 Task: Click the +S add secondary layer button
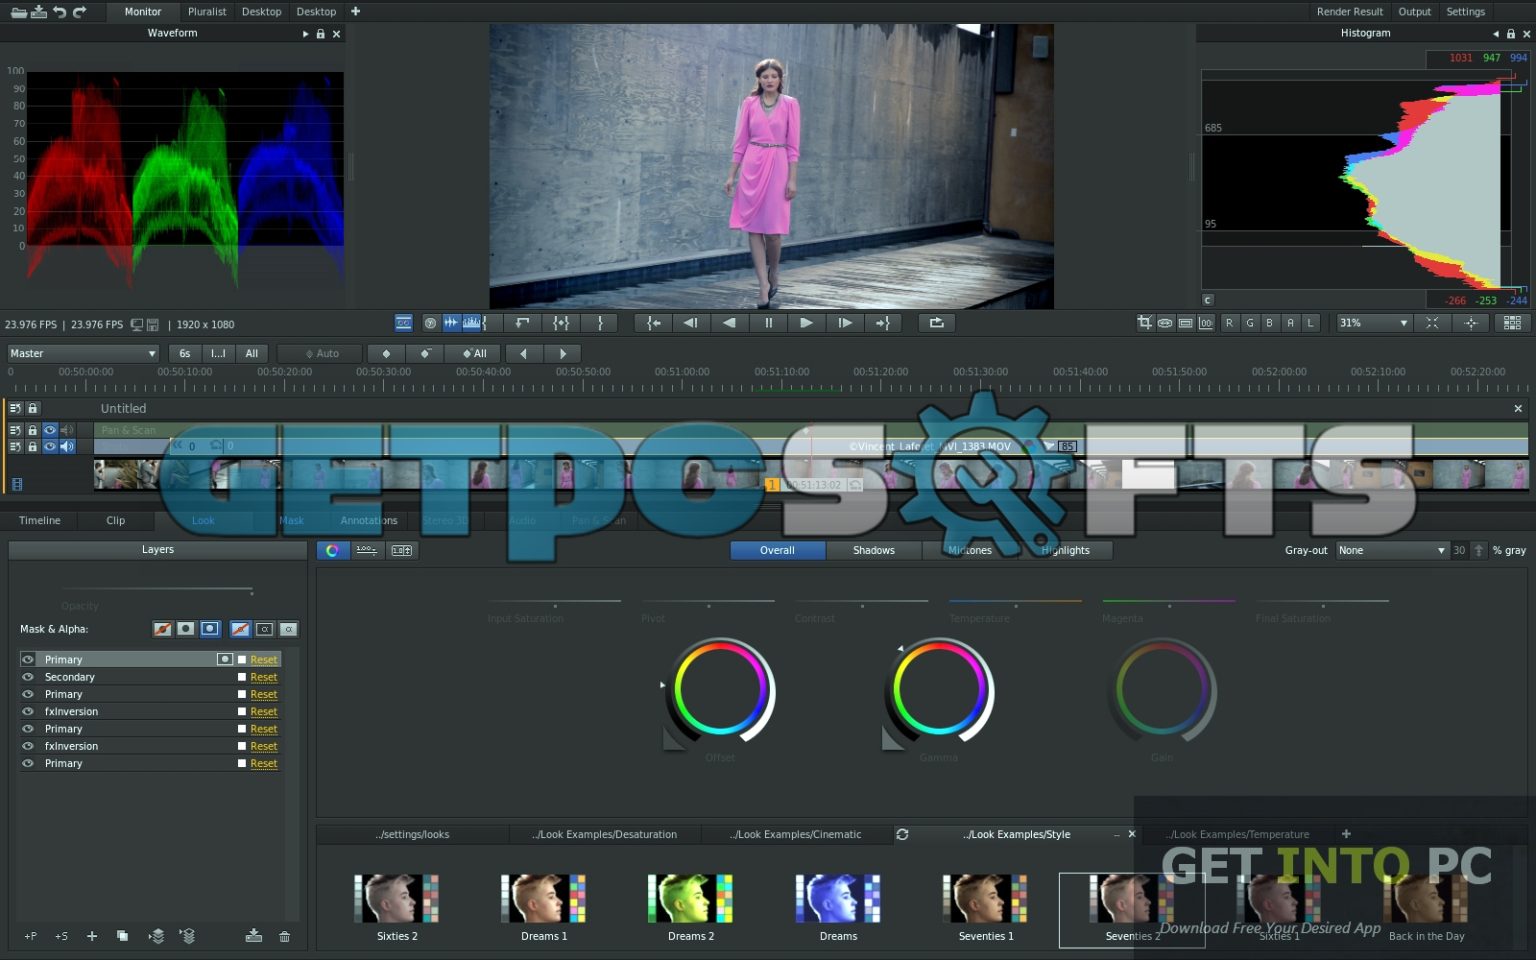point(61,936)
